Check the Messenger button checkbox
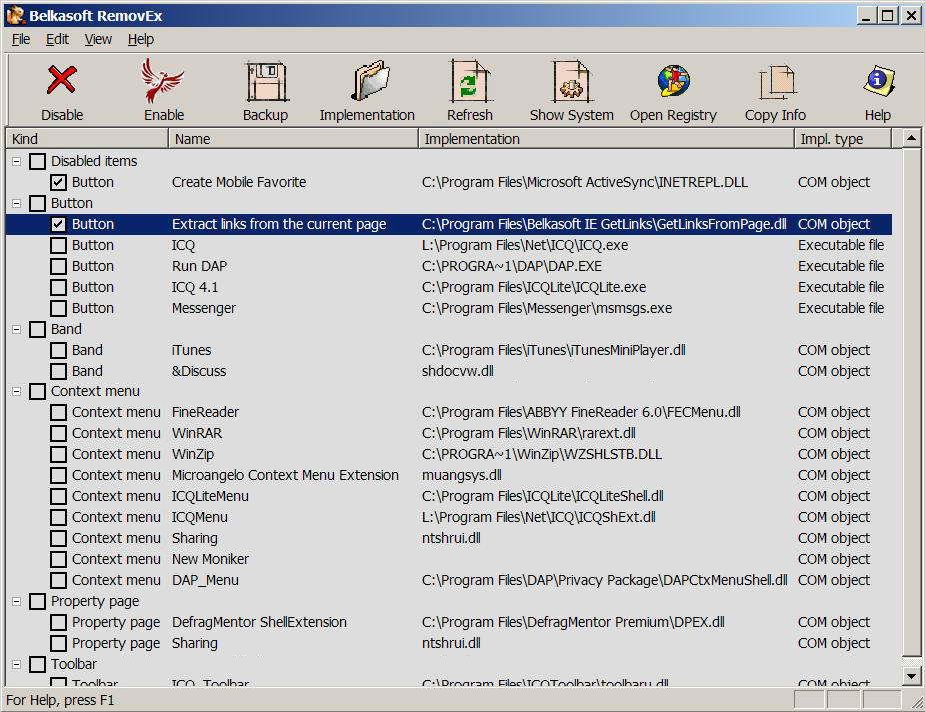Viewport: 925px width, 712px height. pos(58,309)
